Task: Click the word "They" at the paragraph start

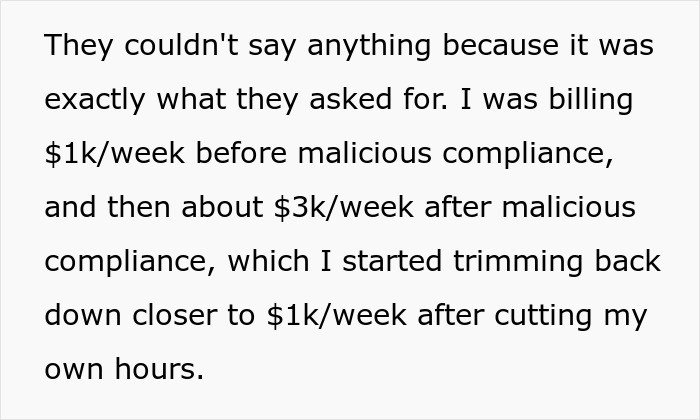Action: pos(78,46)
